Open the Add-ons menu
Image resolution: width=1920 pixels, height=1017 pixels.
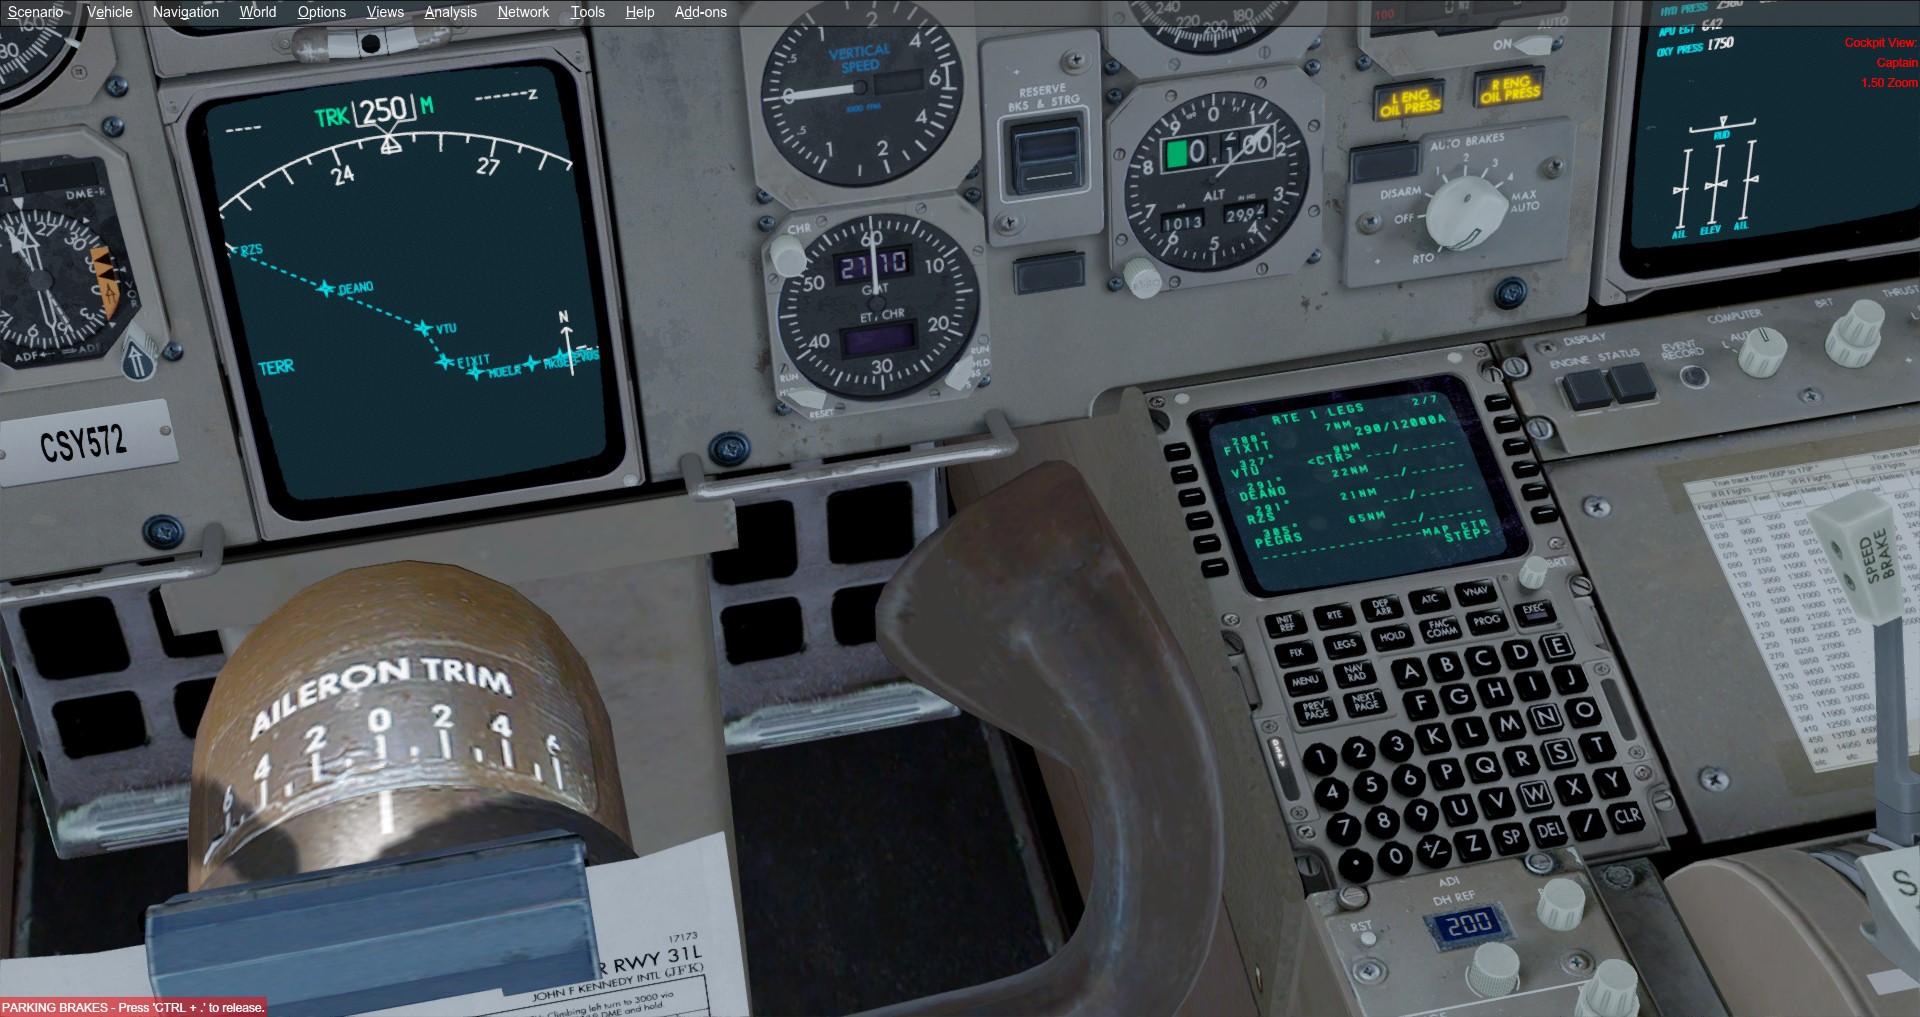pos(700,12)
